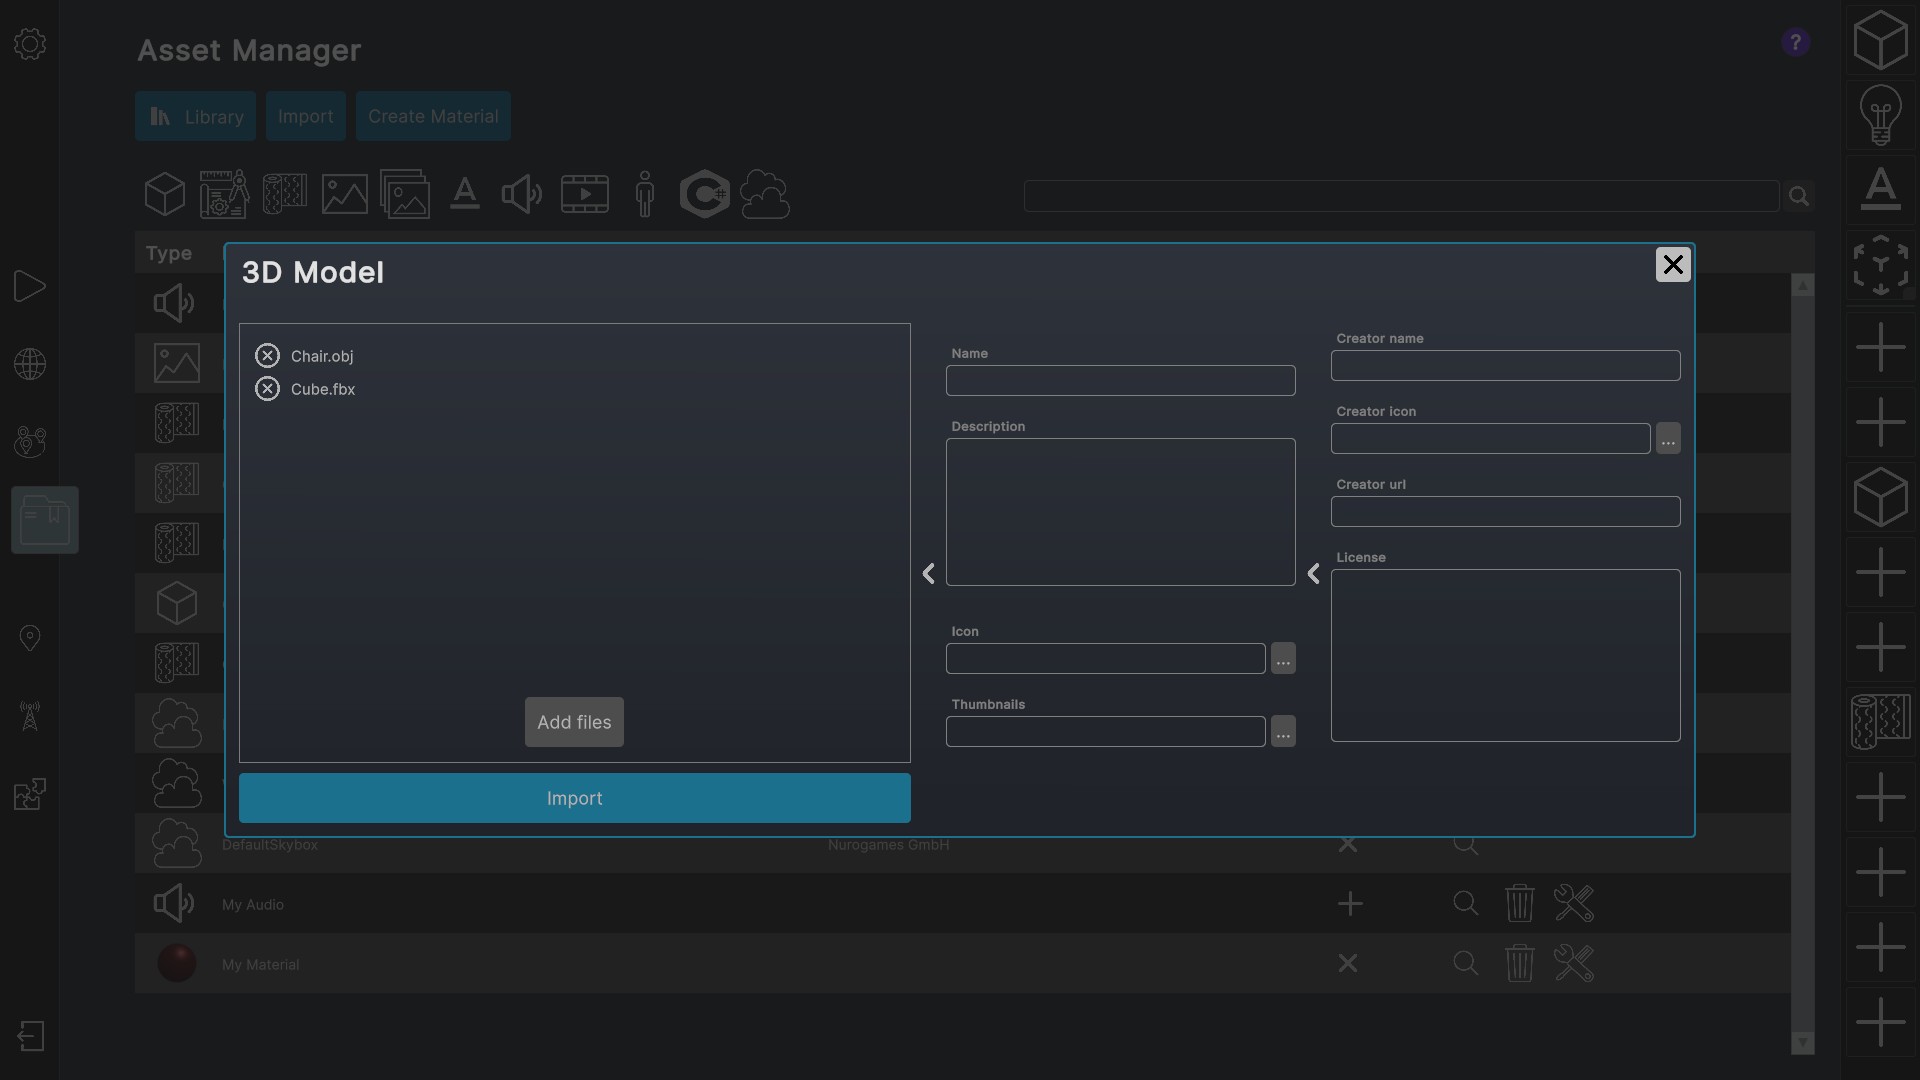Open the Library tab
This screenshot has width=1920, height=1080.
195,116
